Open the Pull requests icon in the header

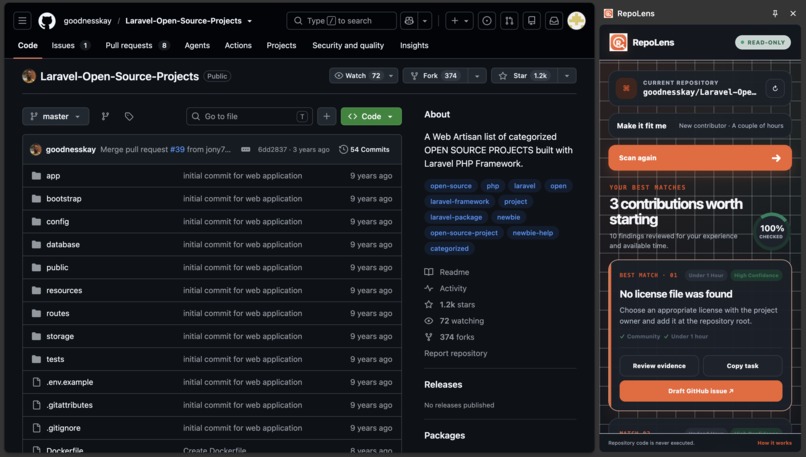pos(509,21)
